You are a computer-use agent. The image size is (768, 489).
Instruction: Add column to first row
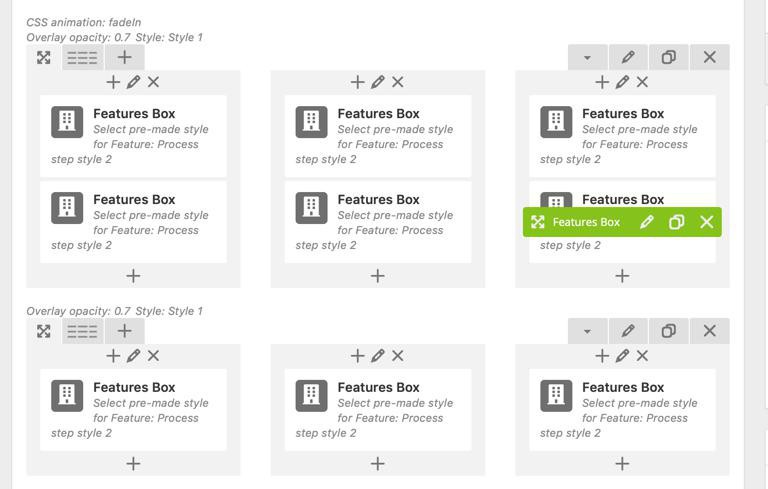(x=124, y=57)
